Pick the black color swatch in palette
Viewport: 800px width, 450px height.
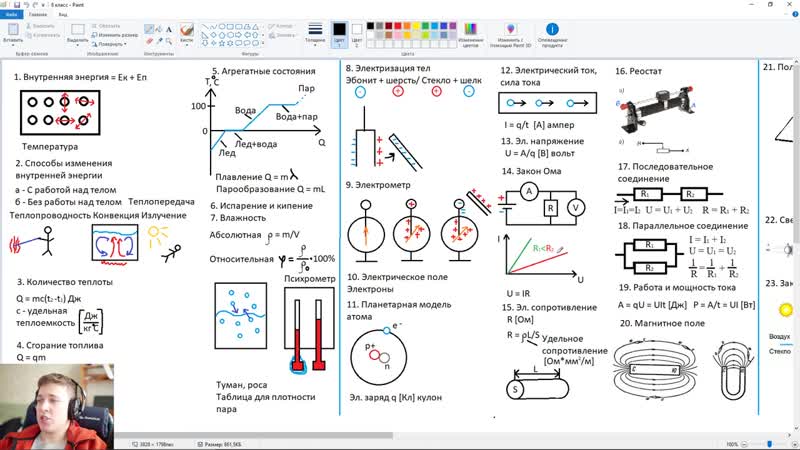(x=370, y=26)
